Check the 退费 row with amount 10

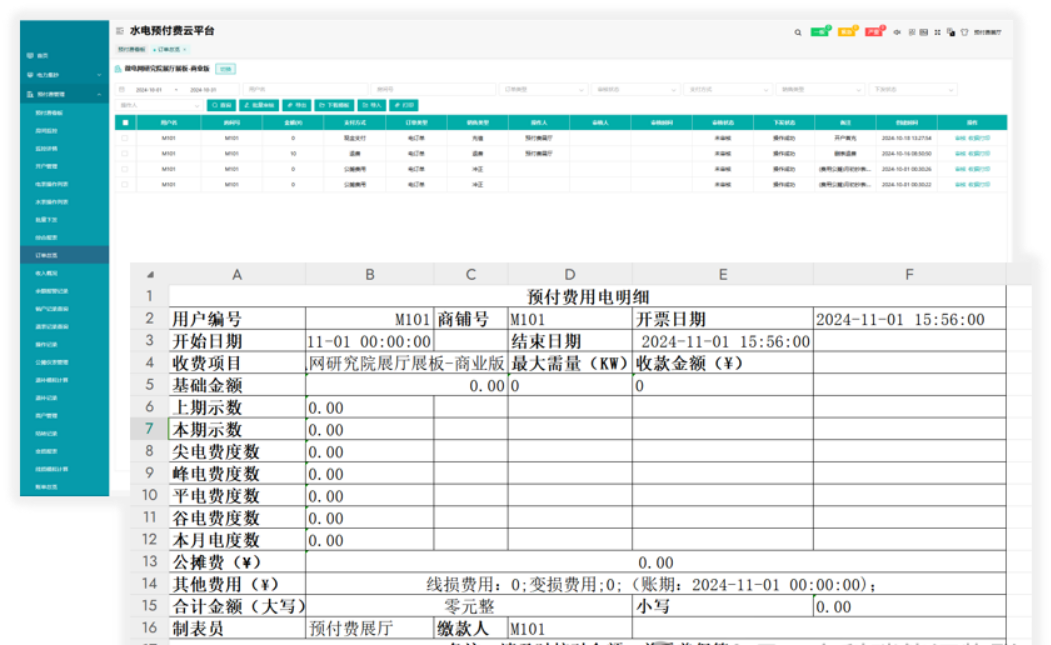pos(125,154)
